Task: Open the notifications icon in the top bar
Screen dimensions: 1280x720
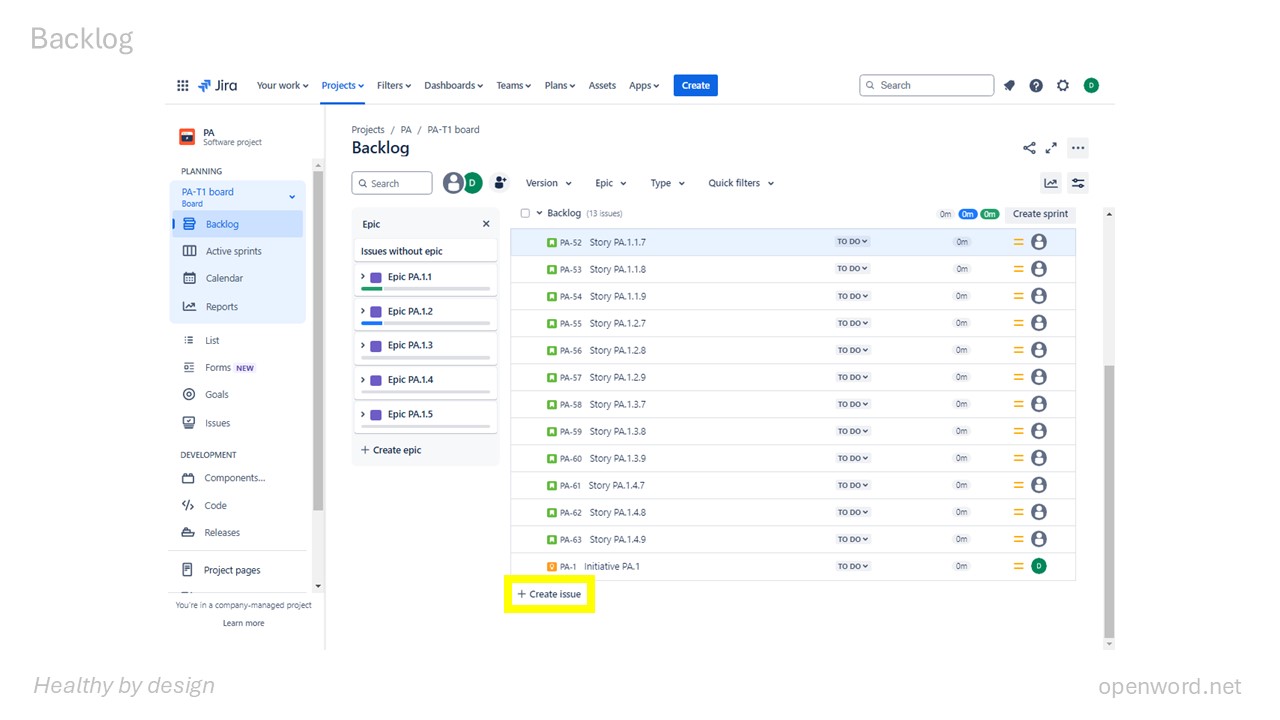Action: pyautogui.click(x=1009, y=86)
